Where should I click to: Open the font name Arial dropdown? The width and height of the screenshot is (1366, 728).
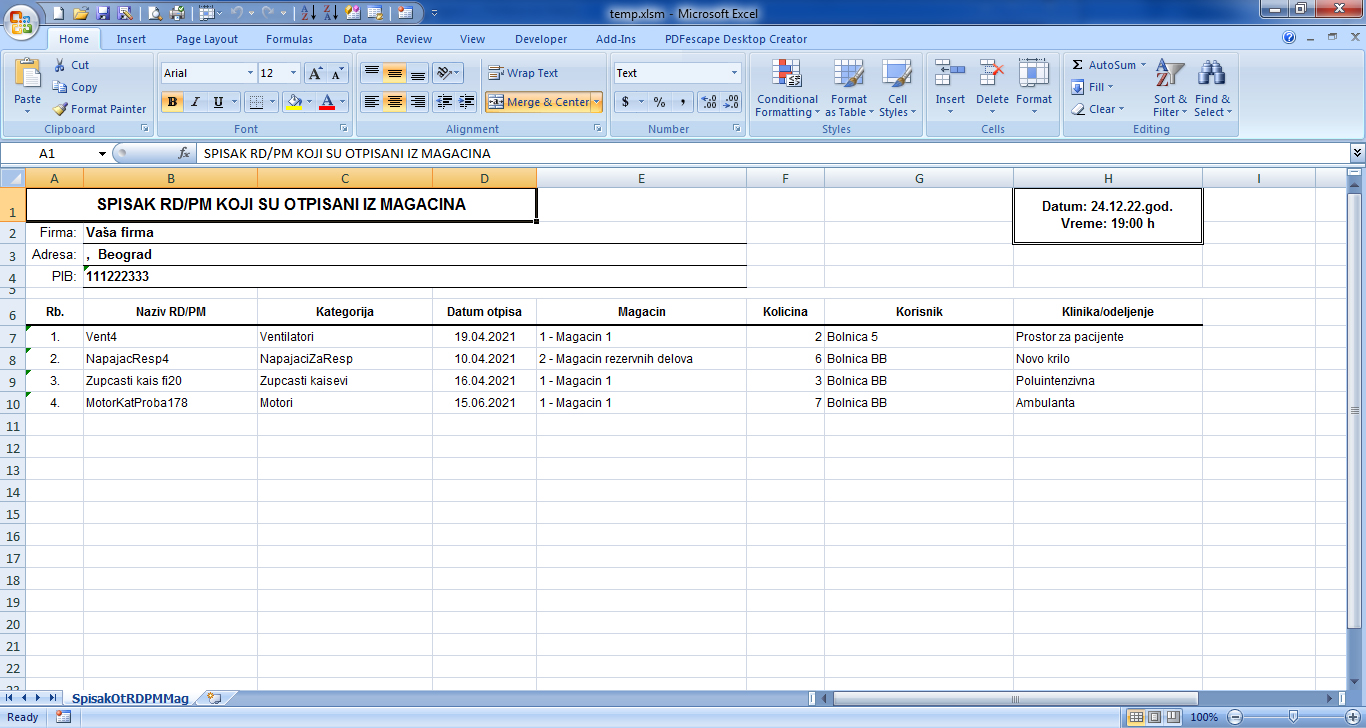click(250, 73)
